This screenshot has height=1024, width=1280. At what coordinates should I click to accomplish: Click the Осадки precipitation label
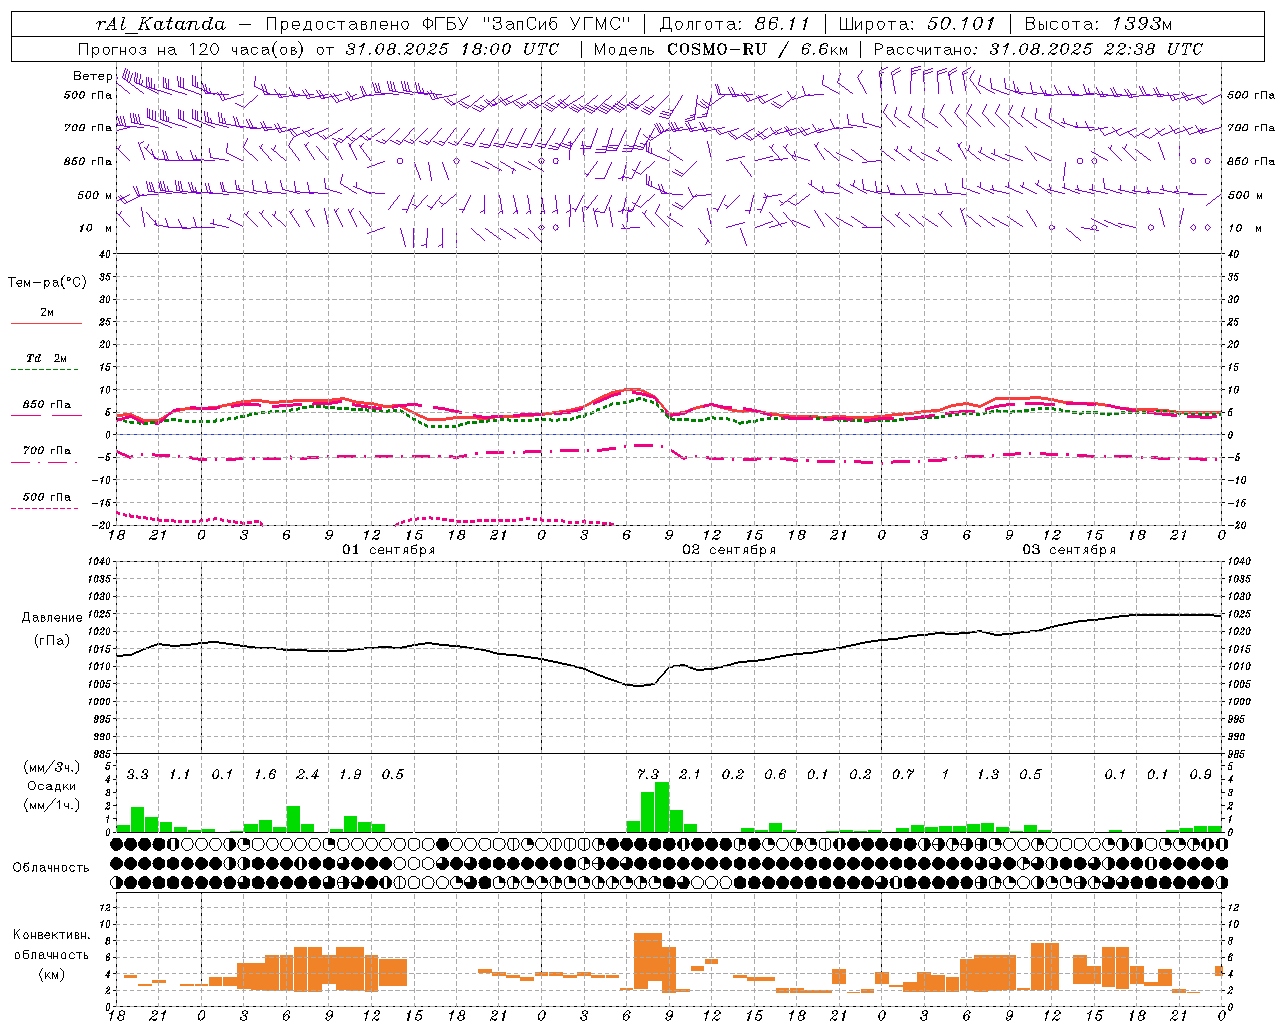(51, 786)
